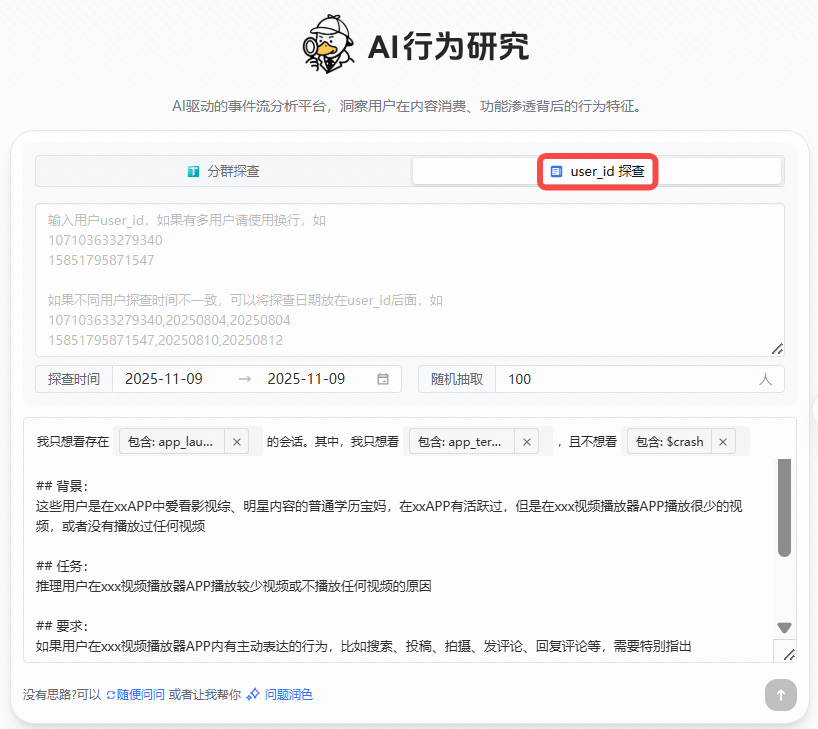This screenshot has height=729, width=818.
Task: Click the resize handle of user_id textarea
Action: click(777, 349)
